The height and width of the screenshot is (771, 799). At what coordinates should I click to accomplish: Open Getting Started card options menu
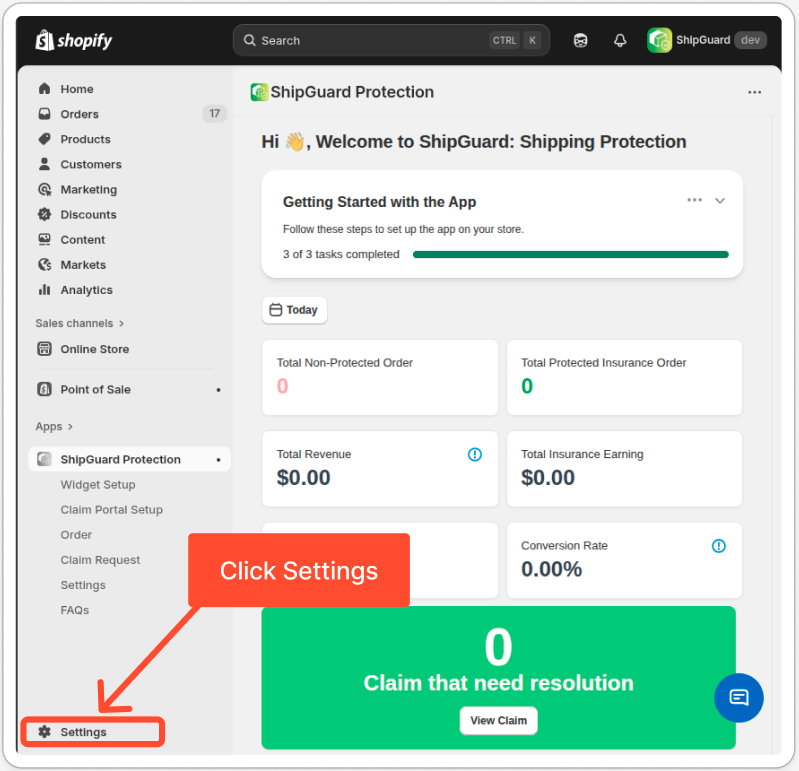(694, 200)
